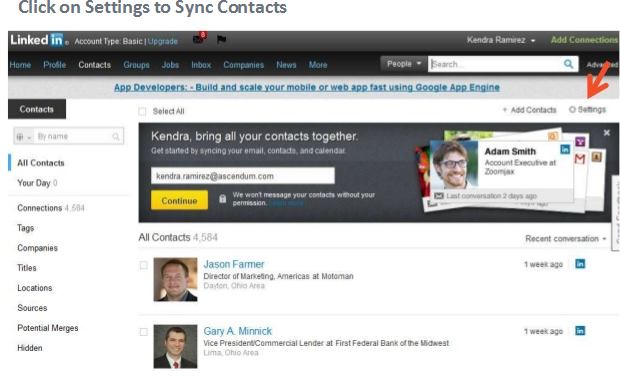Select Sources in sidebar
620x377 pixels.
(32, 308)
